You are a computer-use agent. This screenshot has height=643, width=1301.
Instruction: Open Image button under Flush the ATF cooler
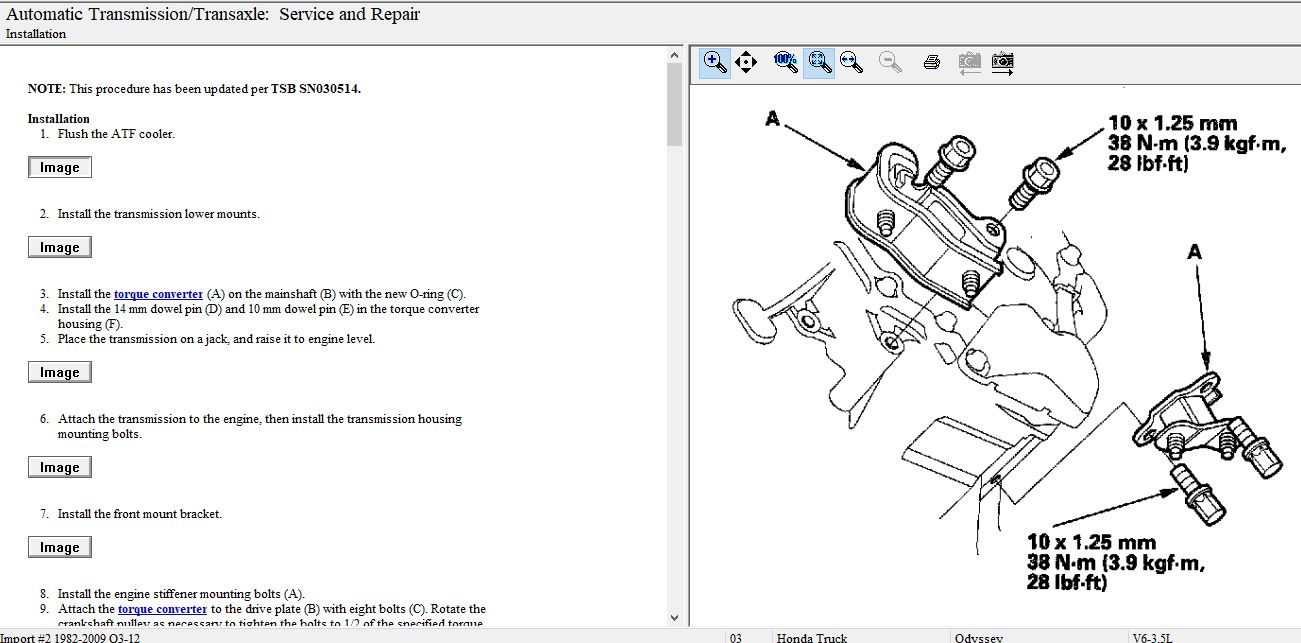60,167
